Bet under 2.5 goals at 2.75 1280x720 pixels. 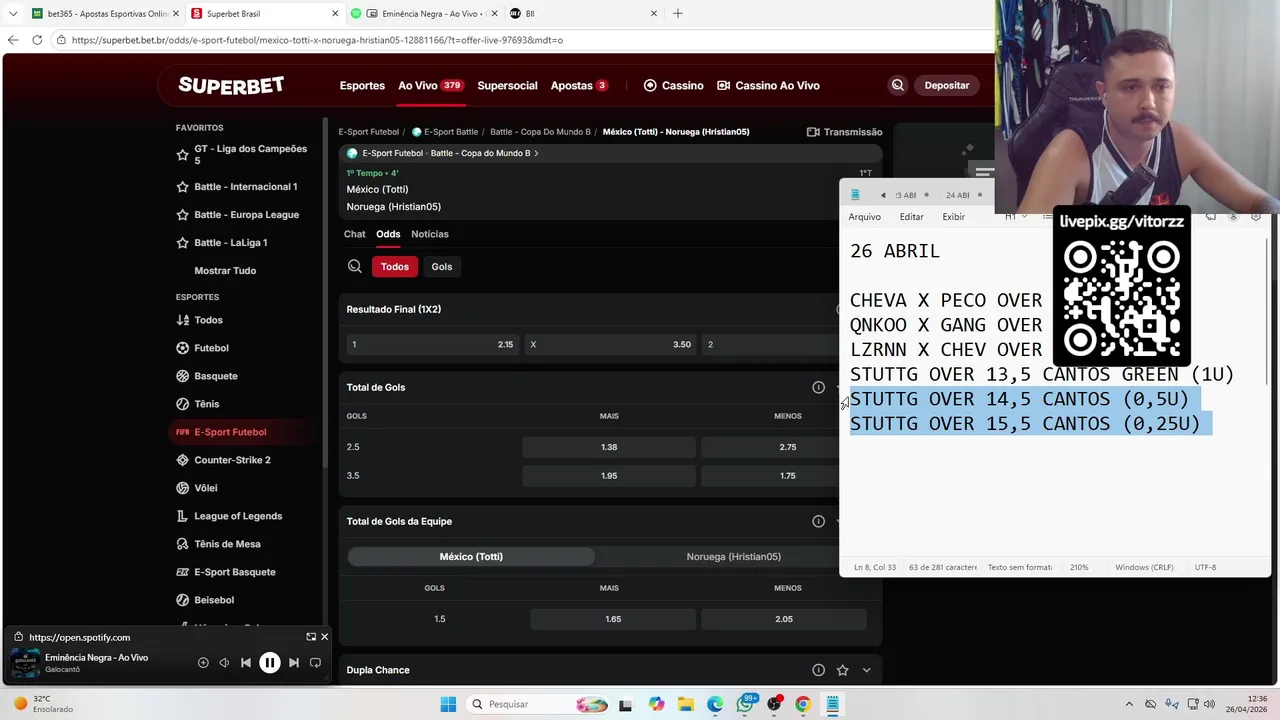click(x=770, y=447)
